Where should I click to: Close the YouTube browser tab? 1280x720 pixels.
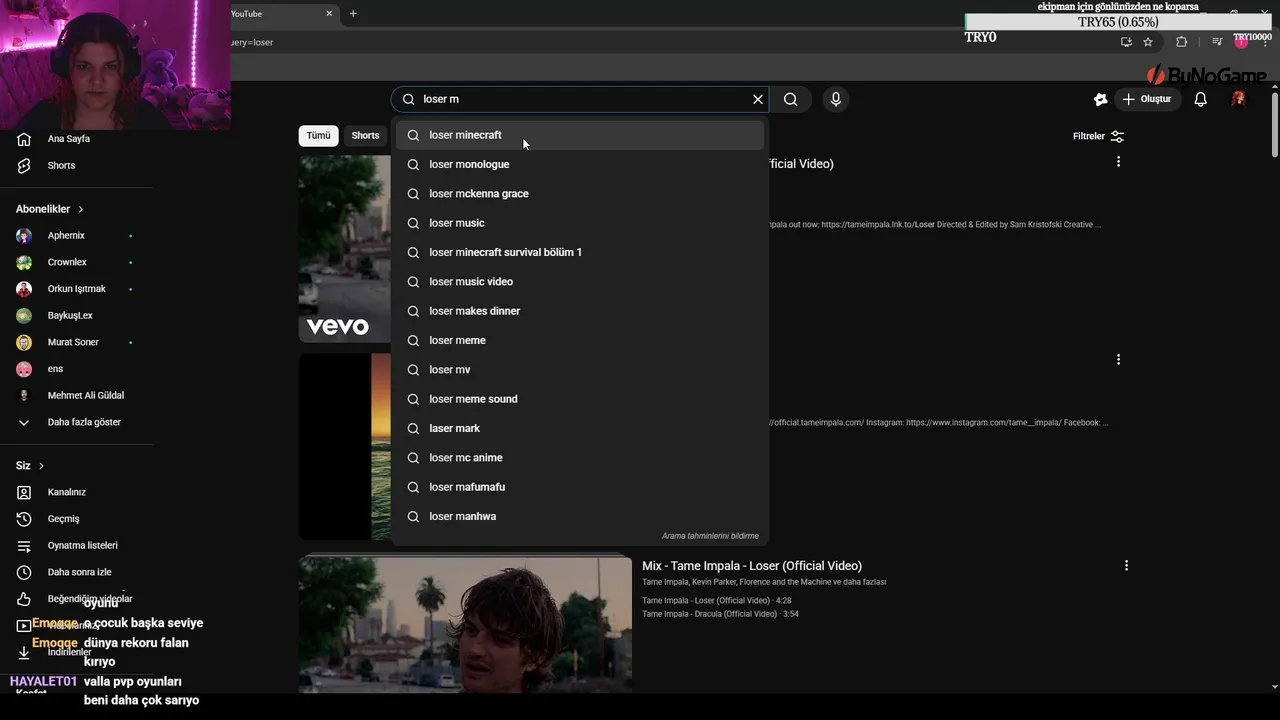329,14
